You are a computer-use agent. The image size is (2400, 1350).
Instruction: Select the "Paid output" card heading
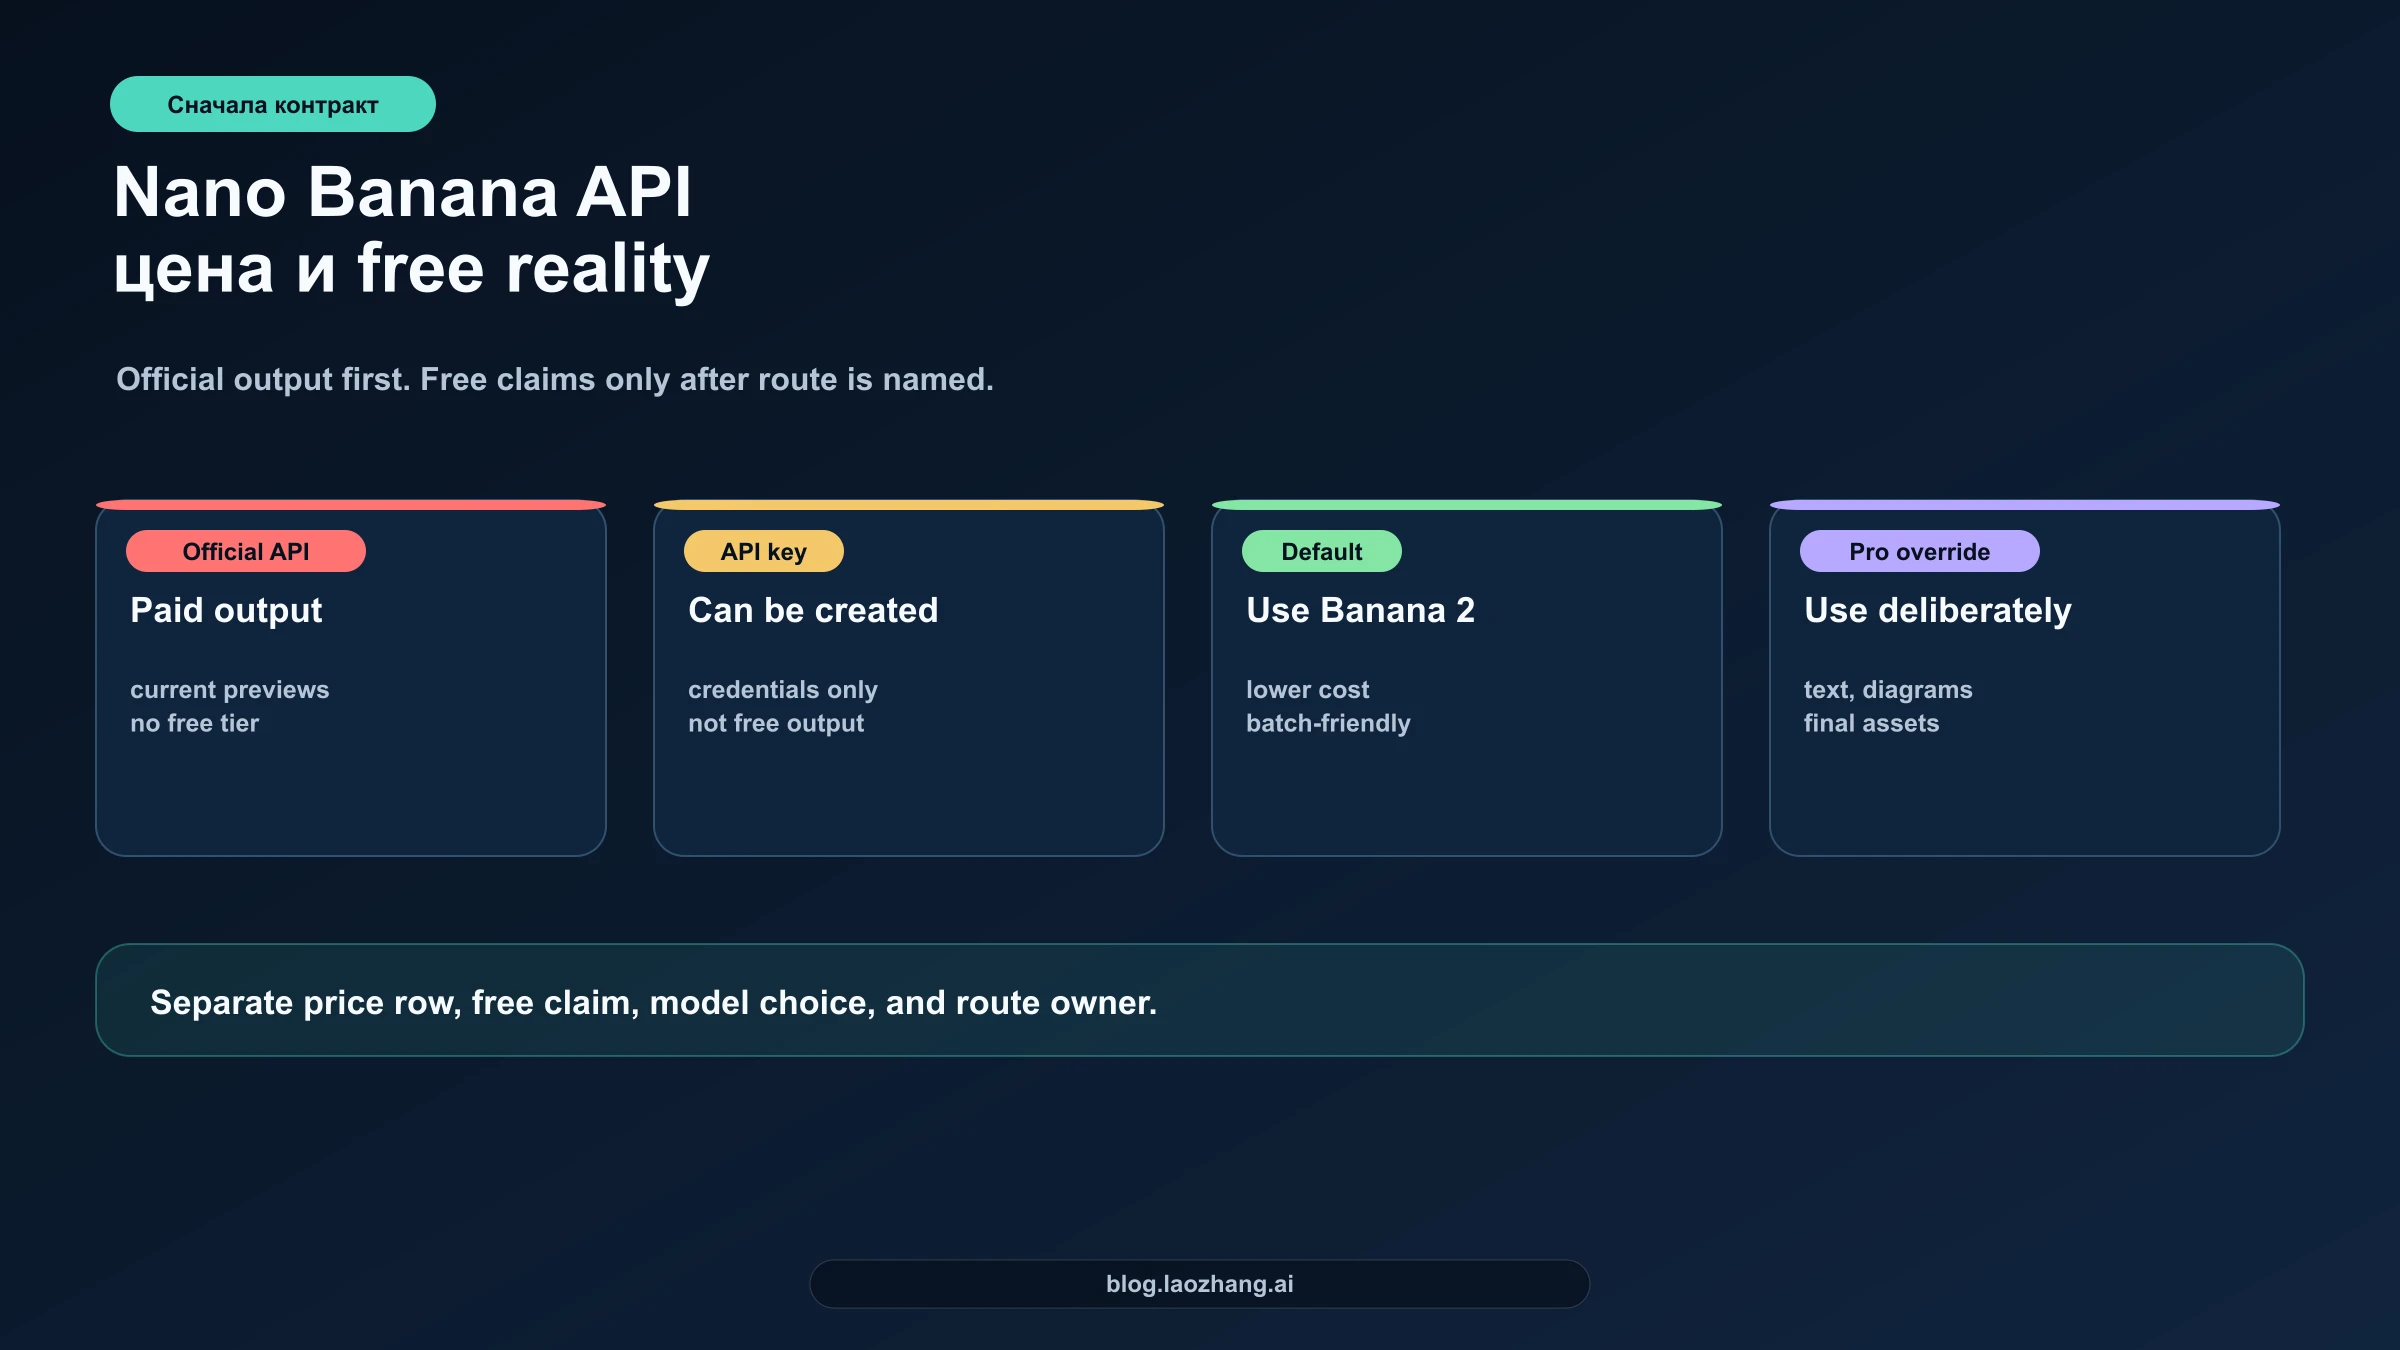click(226, 610)
